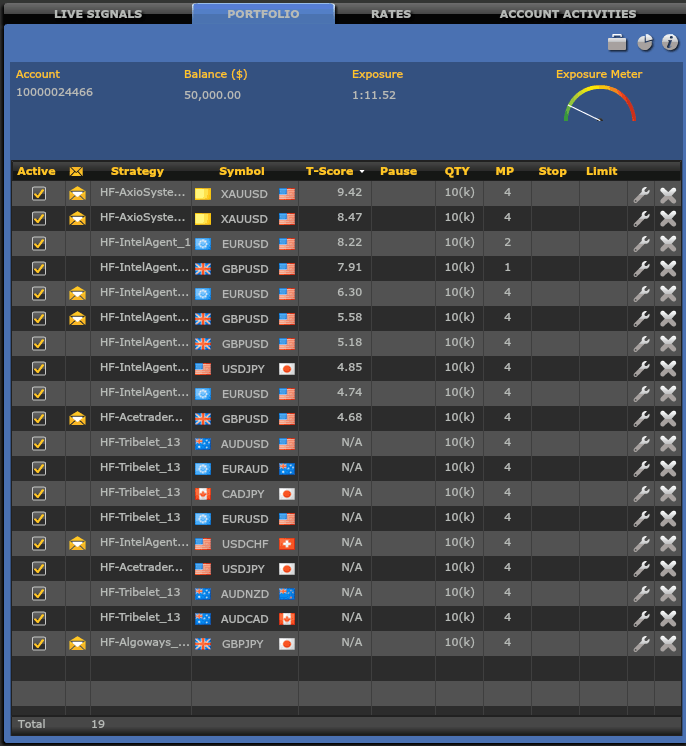686x746 pixels.
Task: Go to Account Activities tab
Action: click(x=568, y=14)
